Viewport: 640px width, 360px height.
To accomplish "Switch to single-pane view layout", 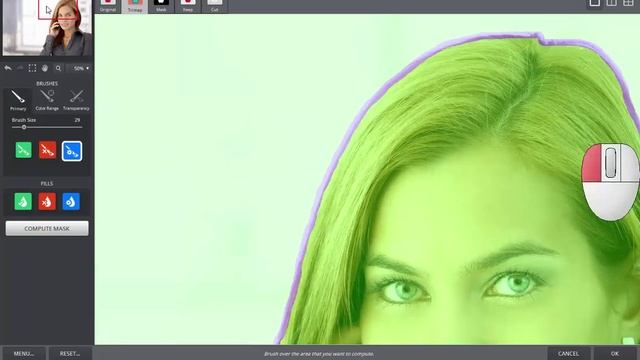I will click(x=595, y=3).
